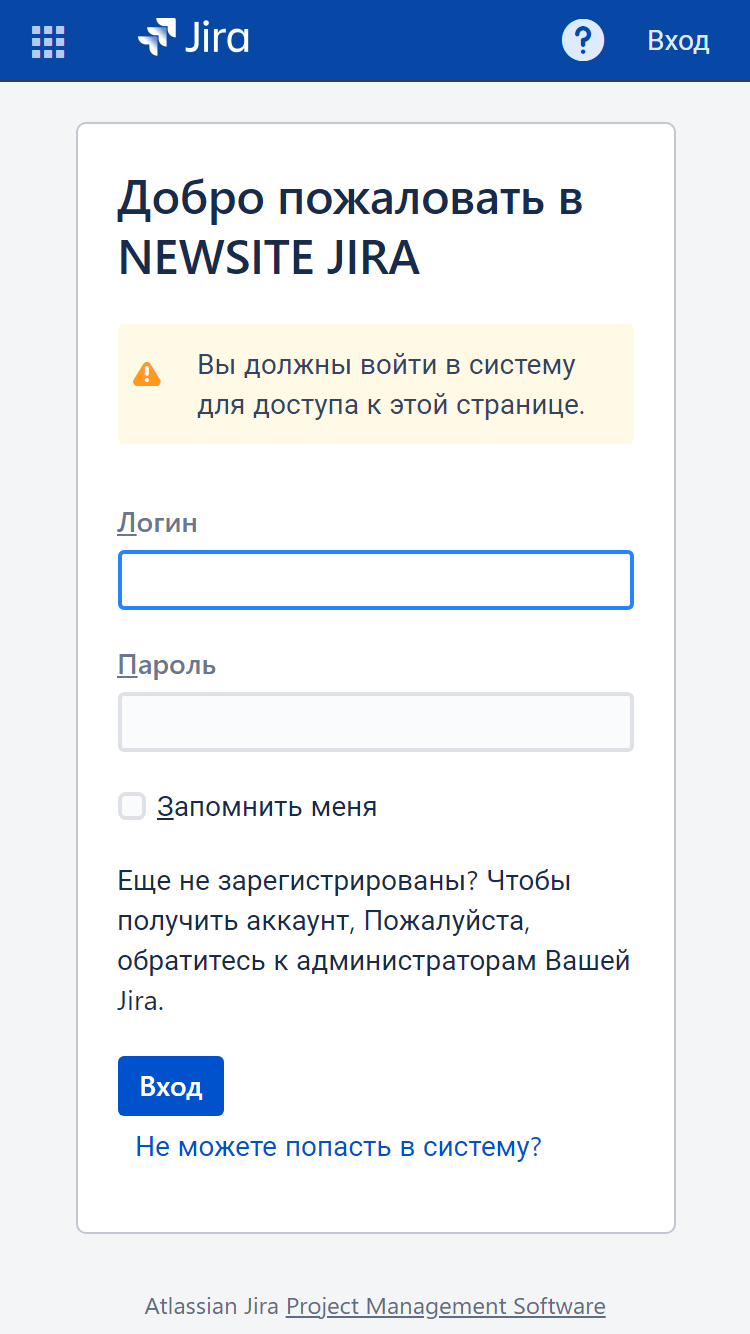
Task: Focus the Логин input field
Action: point(376,580)
